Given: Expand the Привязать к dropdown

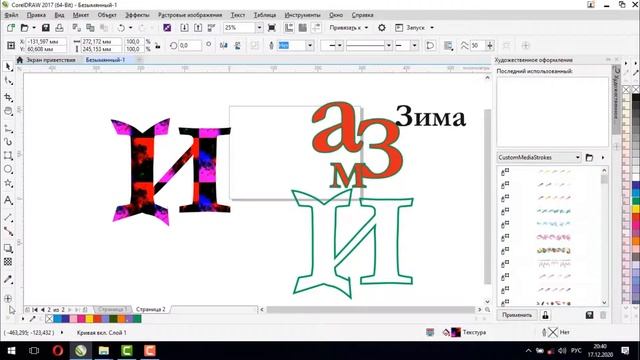Looking at the screenshot, I should (367, 28).
